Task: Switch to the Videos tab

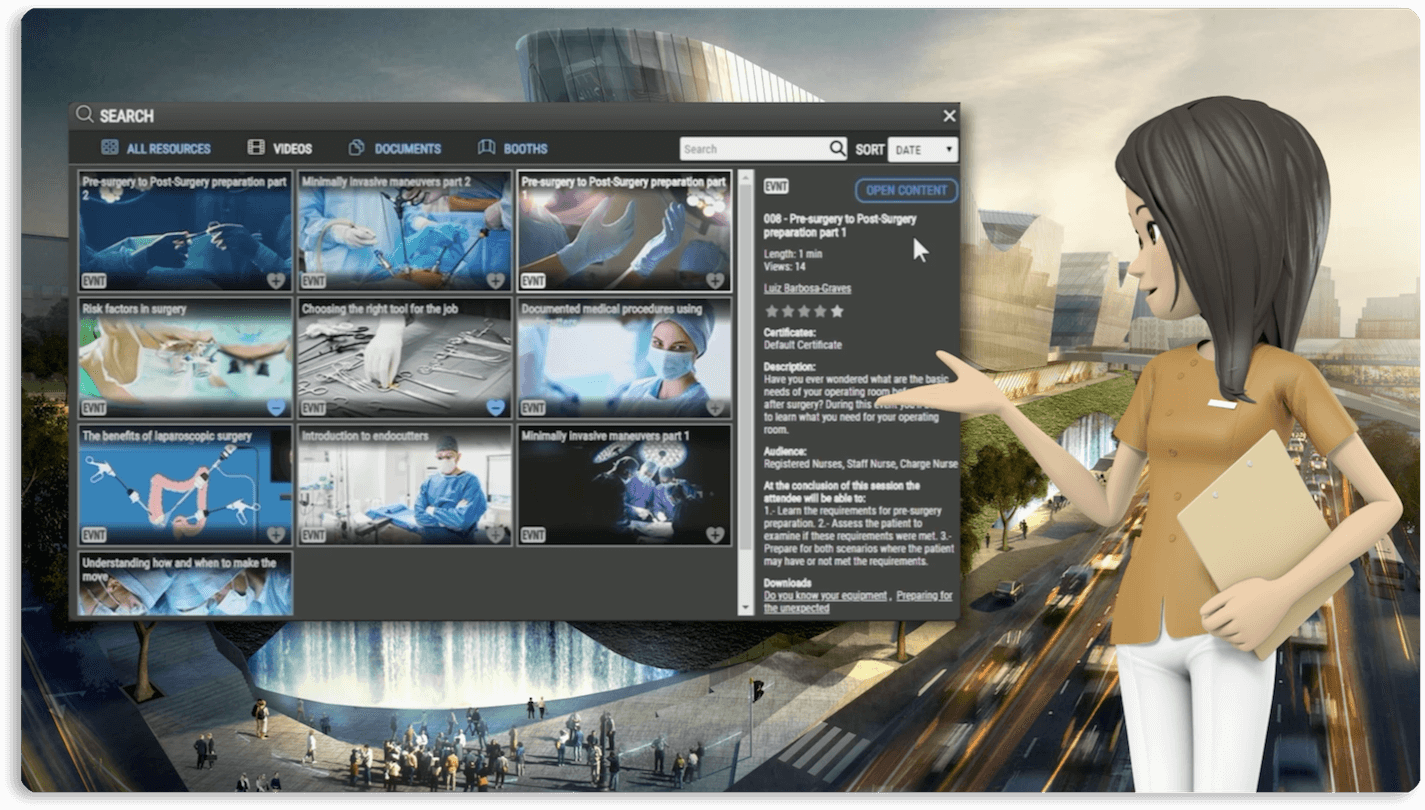Action: click(291, 149)
